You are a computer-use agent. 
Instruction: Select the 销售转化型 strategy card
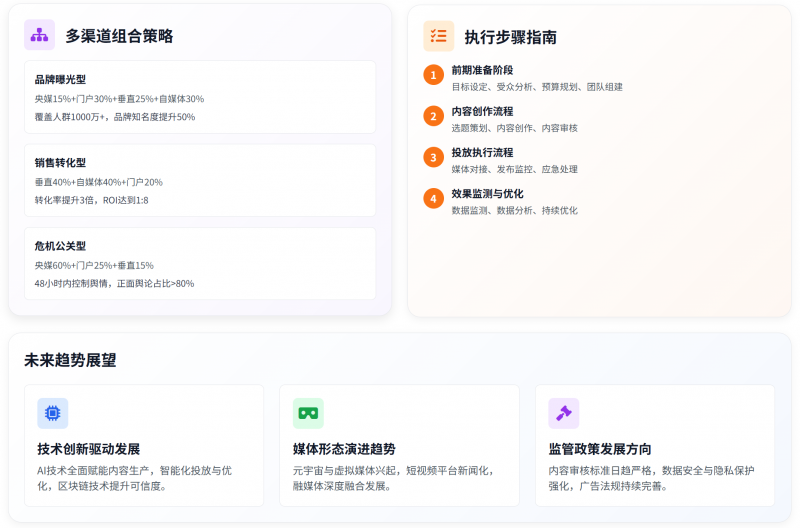point(200,180)
